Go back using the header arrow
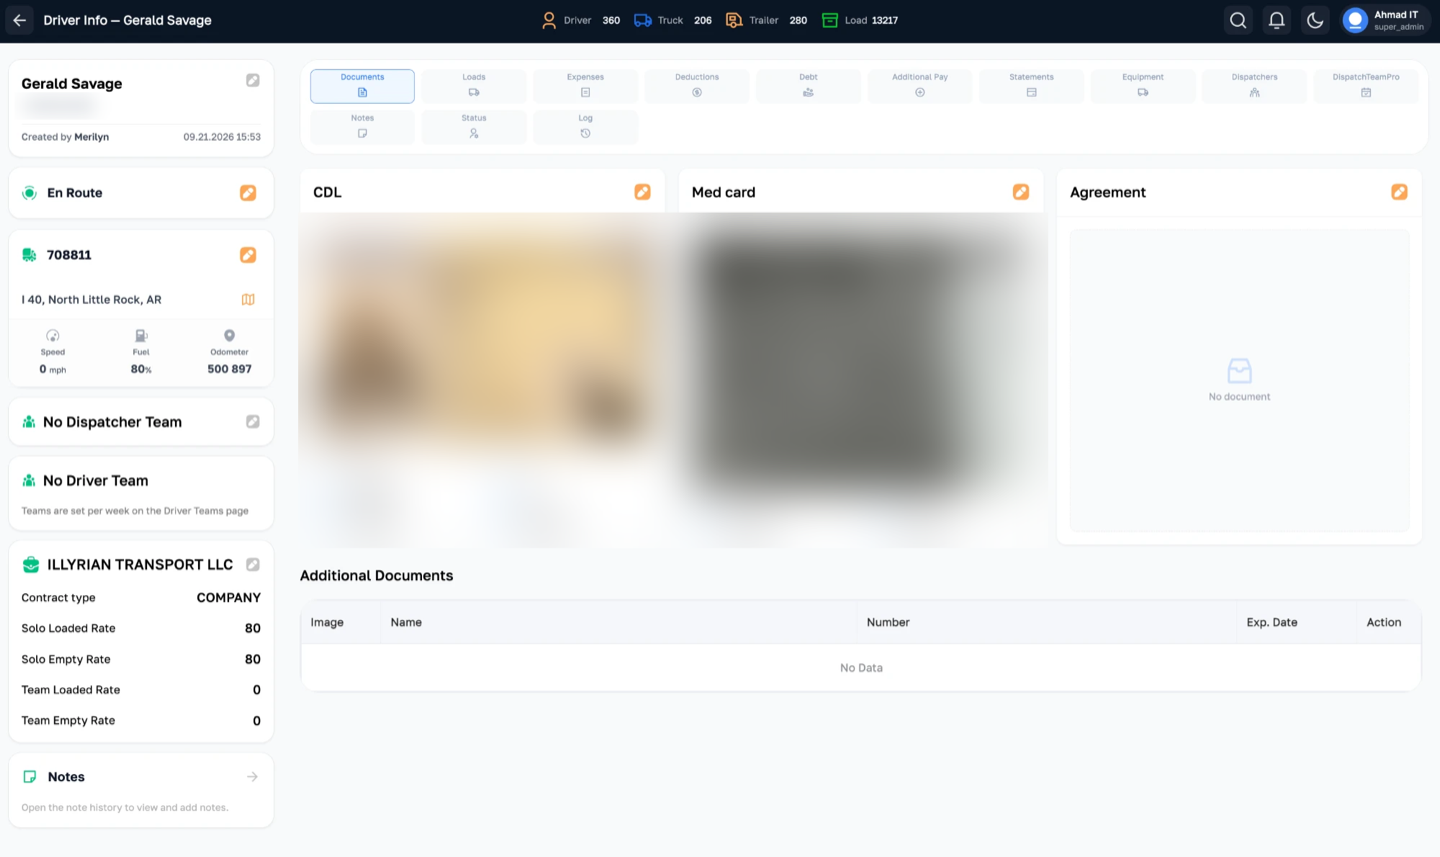Viewport: 1440px width, 857px height. [x=20, y=20]
